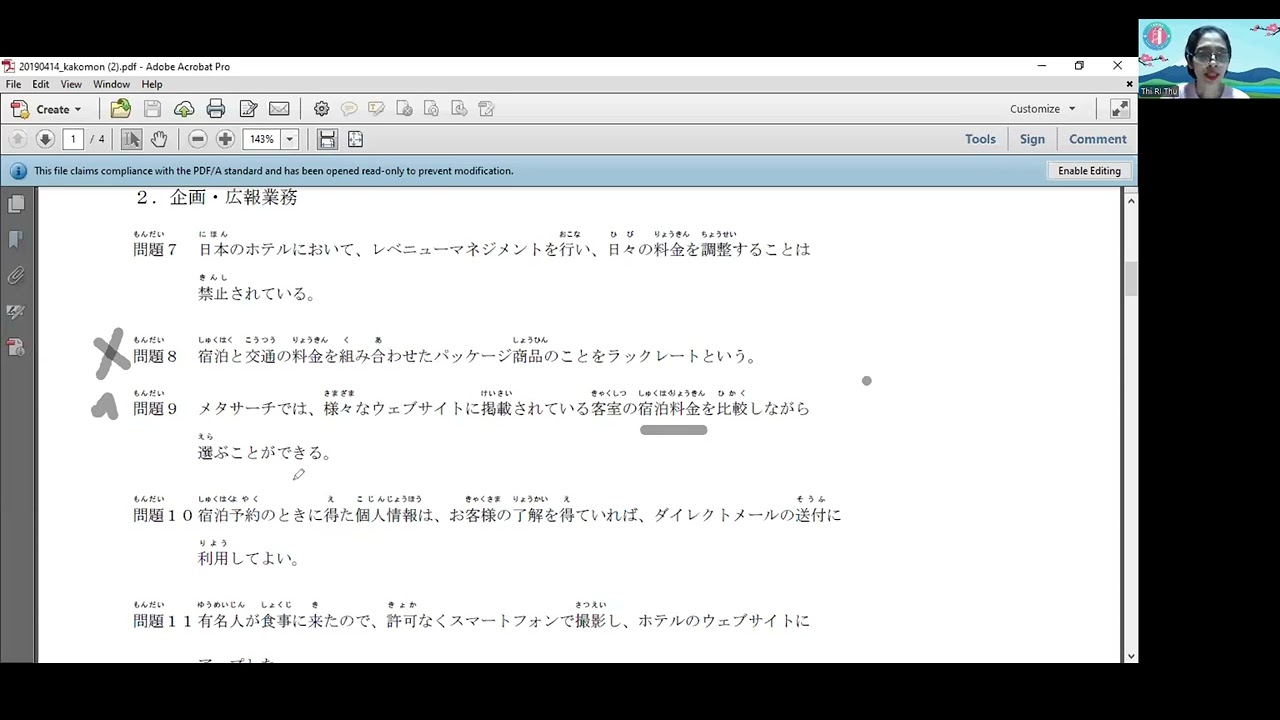1280x720 pixels.
Task: Click the Send file by email envelope icon
Action: (x=279, y=109)
